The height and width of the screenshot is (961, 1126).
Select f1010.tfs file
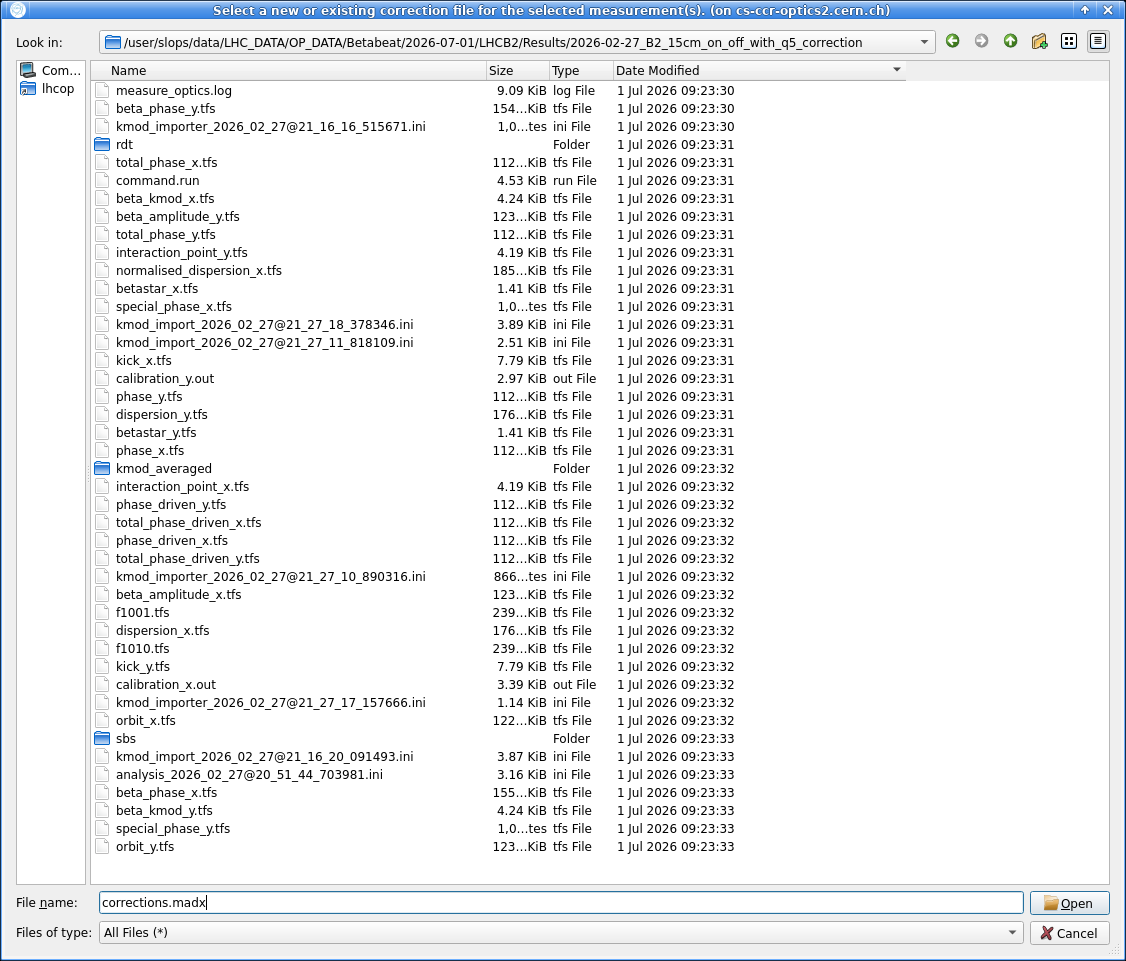[x=142, y=649]
